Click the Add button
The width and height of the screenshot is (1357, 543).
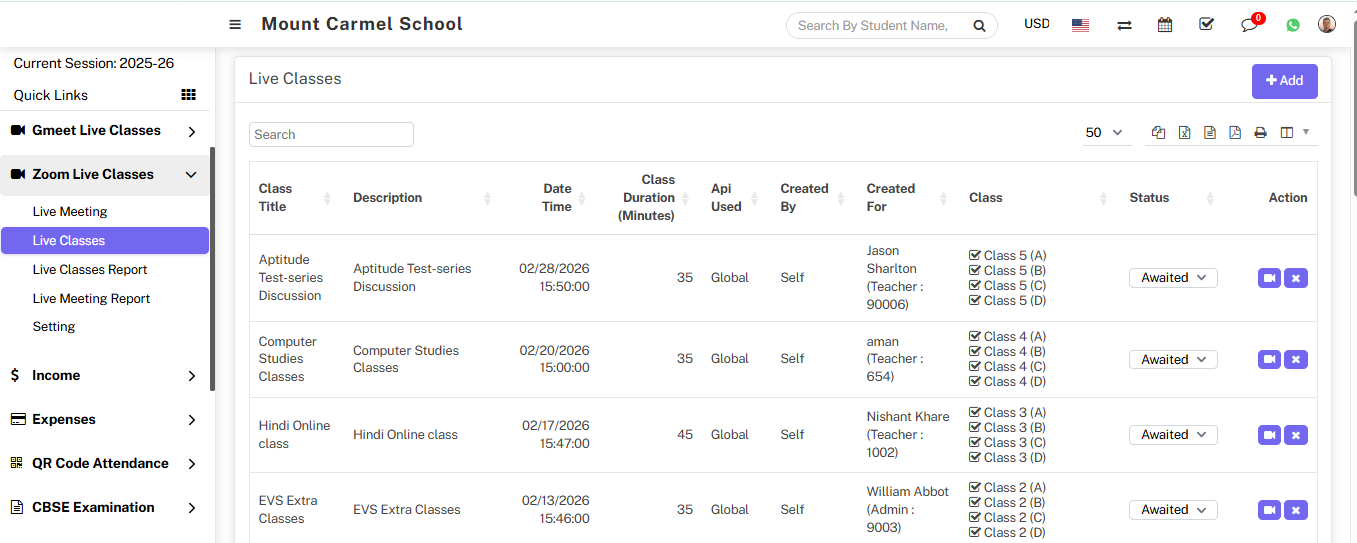[x=1284, y=81]
